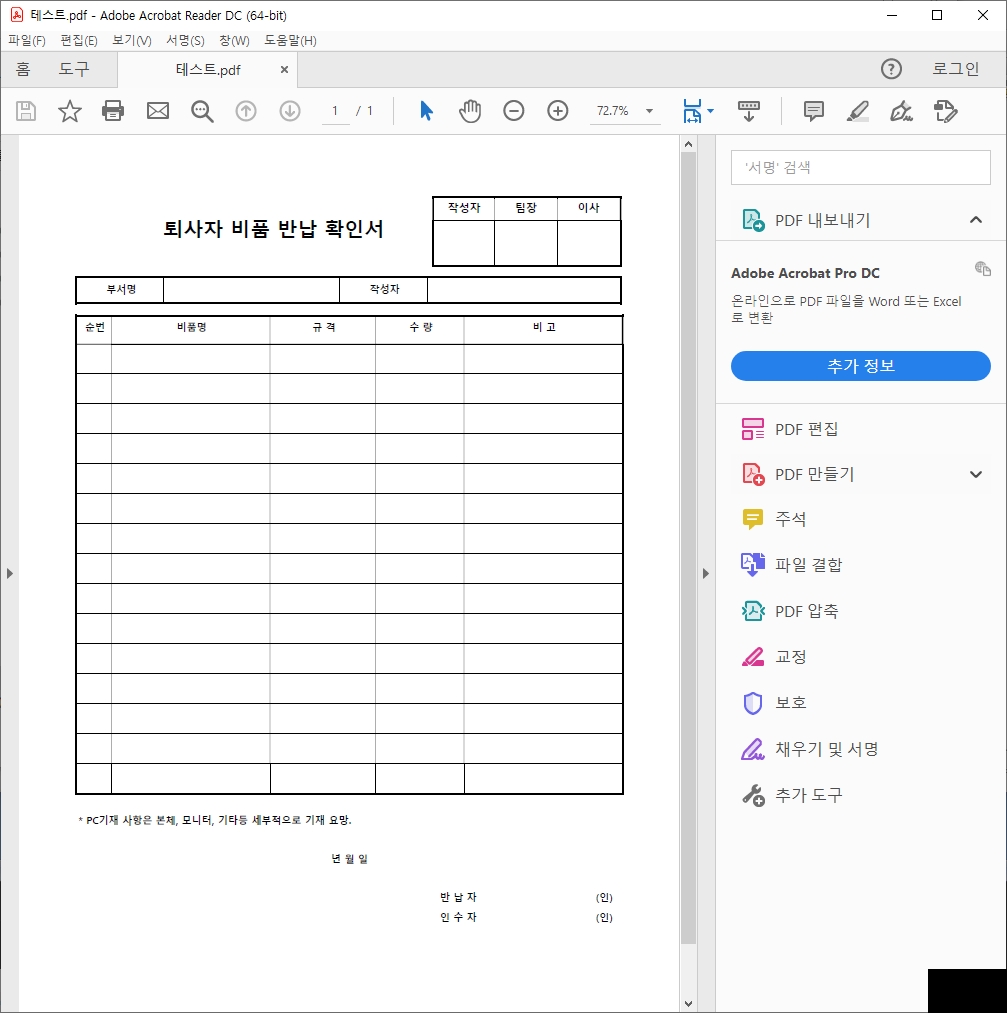Open the 보호 protect tool
Viewport: 1007px width, 1013px height.
(774, 702)
